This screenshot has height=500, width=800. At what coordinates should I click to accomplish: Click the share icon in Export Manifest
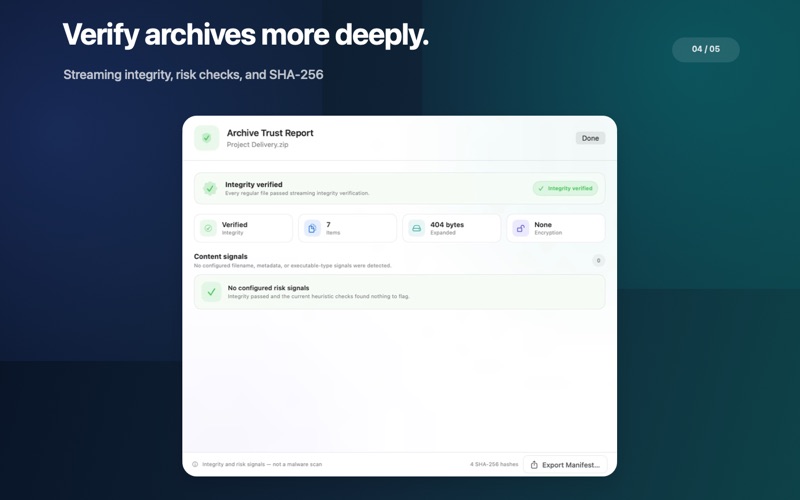point(534,465)
